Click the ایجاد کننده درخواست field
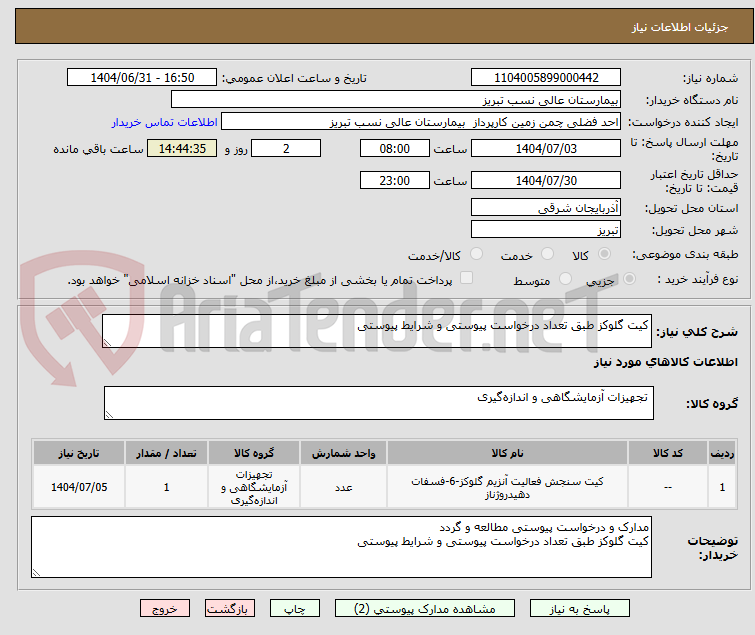The width and height of the screenshot is (755, 635). point(421,122)
